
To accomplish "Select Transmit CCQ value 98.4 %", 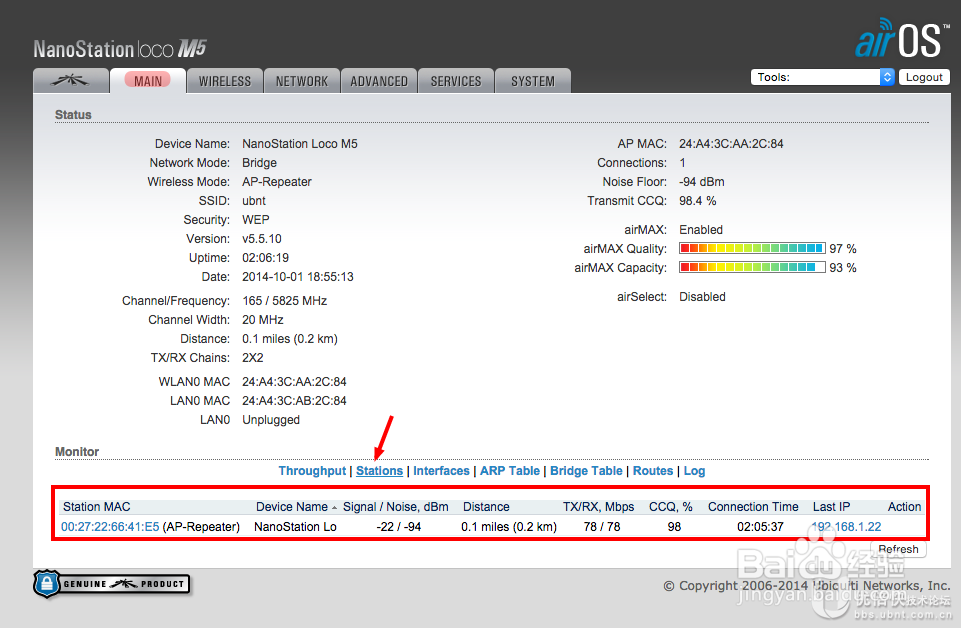I will (697, 200).
